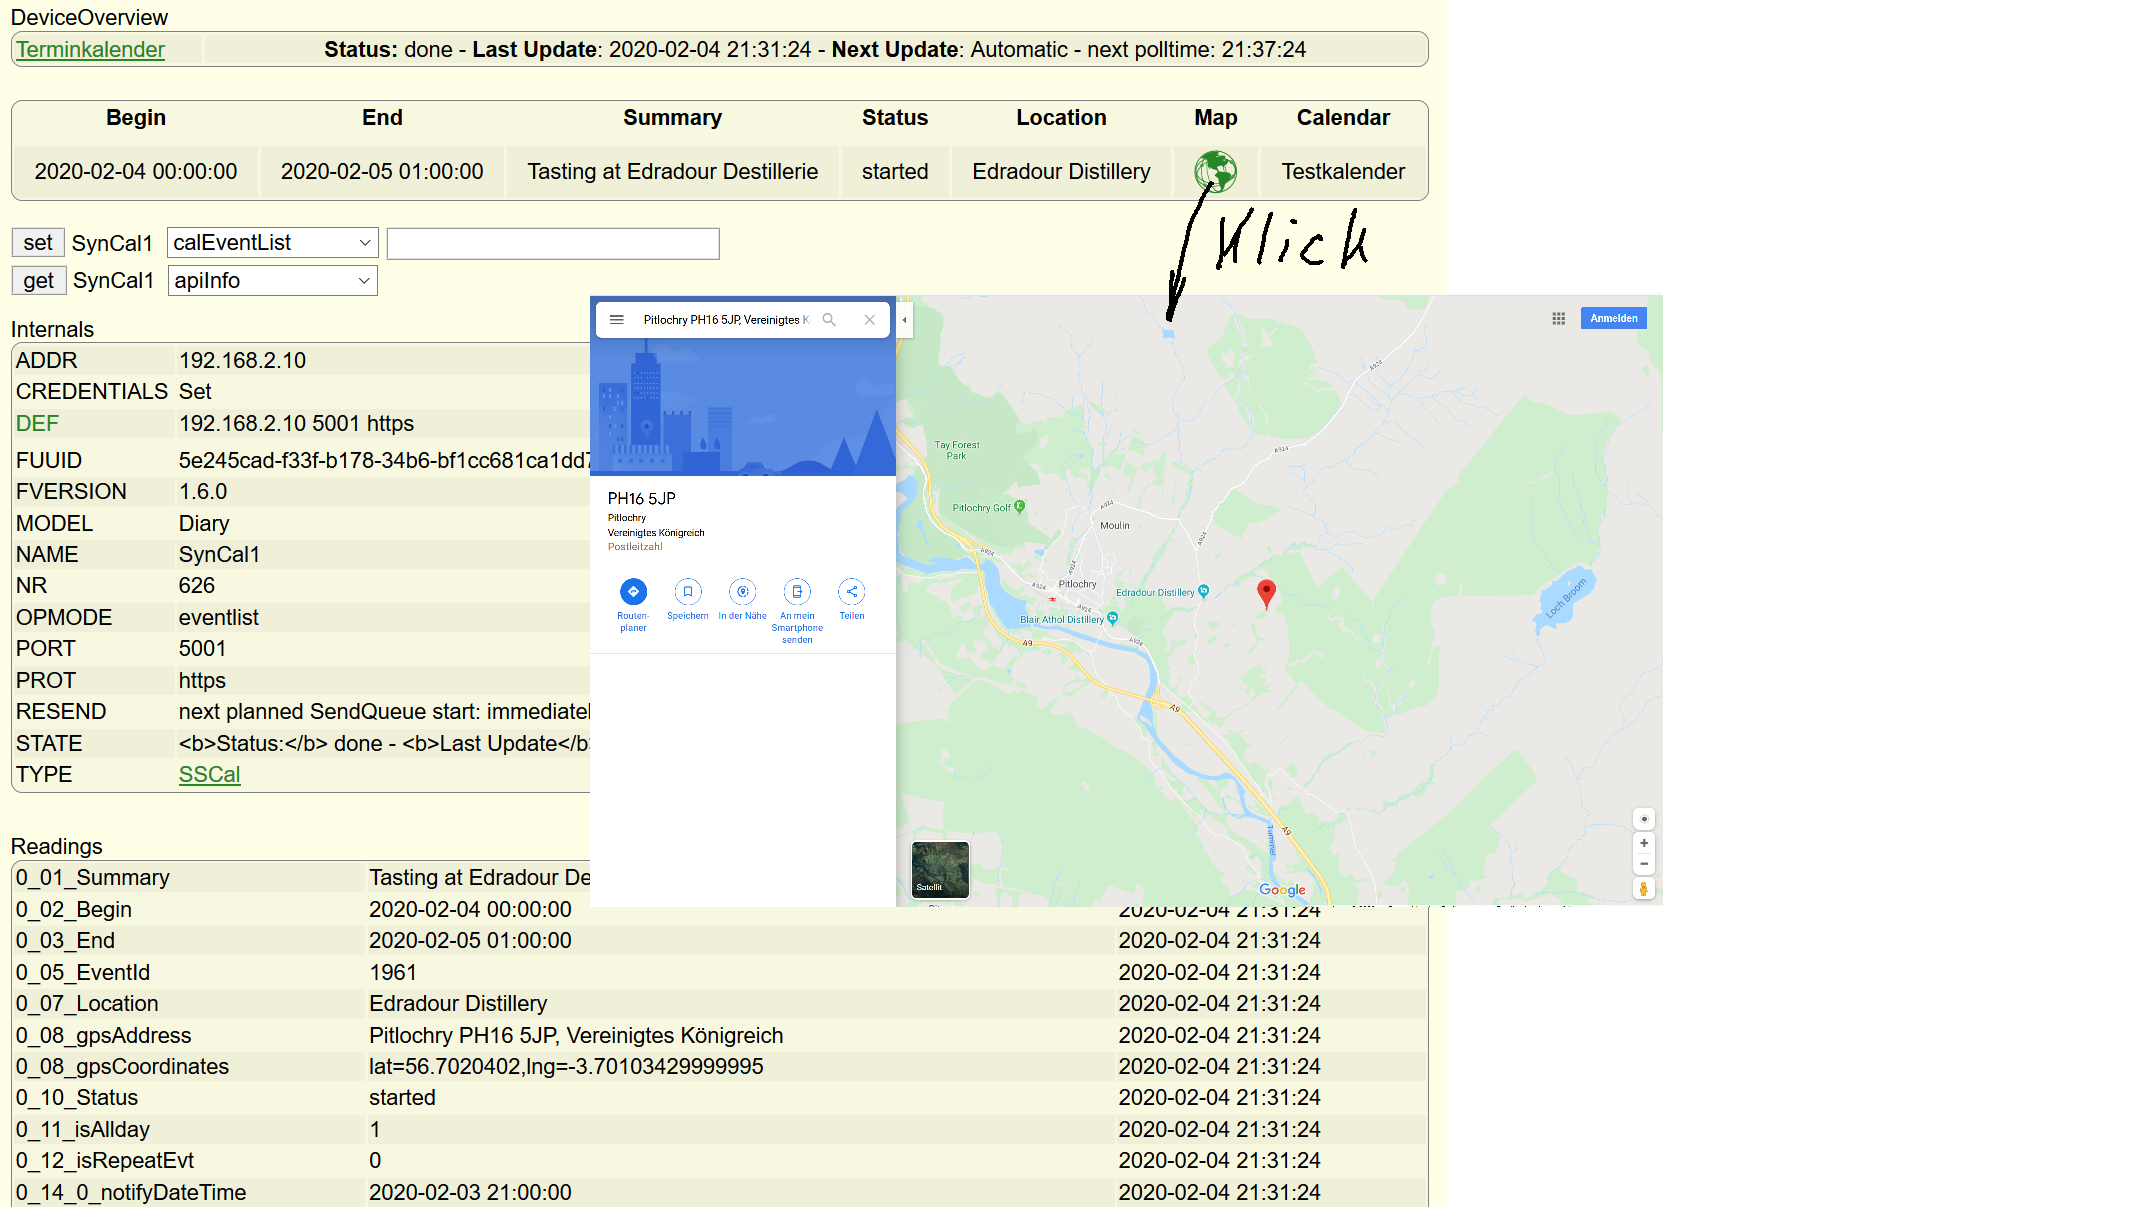
Task: Click the 'started' status cell in table
Action: (x=895, y=172)
